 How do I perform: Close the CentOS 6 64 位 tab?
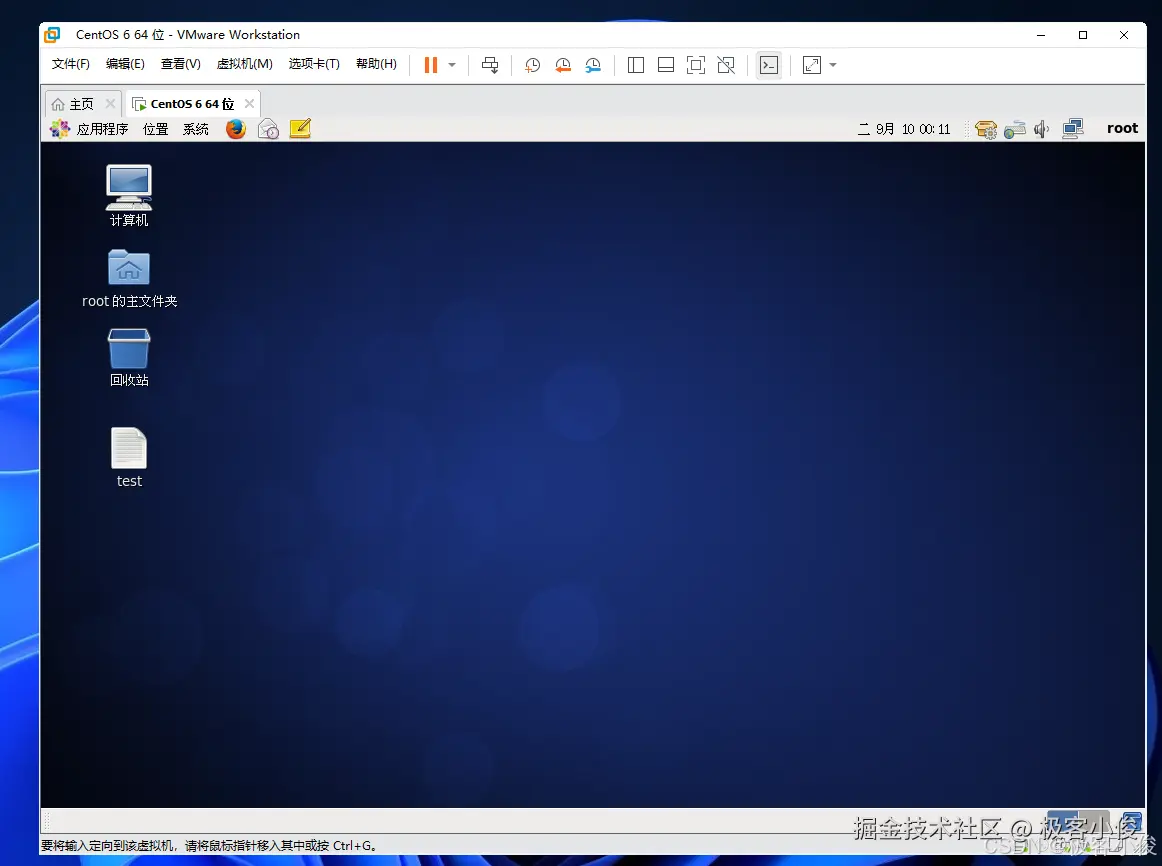click(x=250, y=104)
